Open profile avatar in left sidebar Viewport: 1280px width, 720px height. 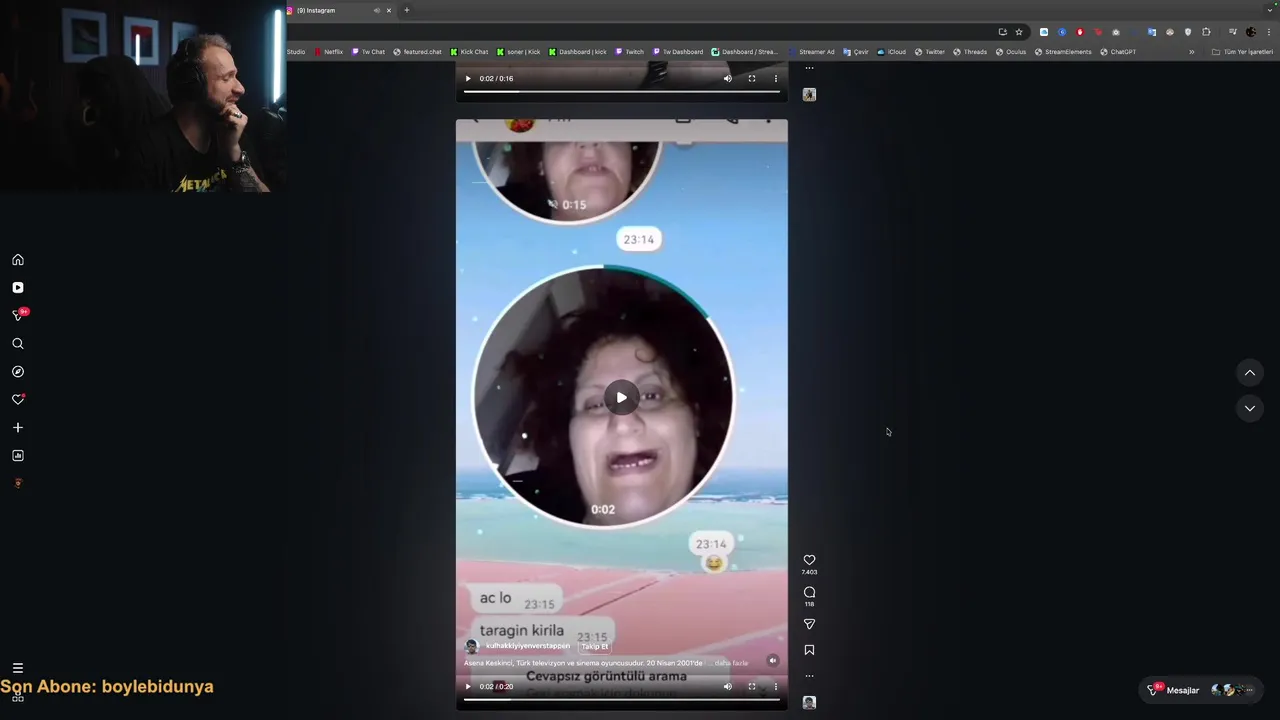(18, 484)
